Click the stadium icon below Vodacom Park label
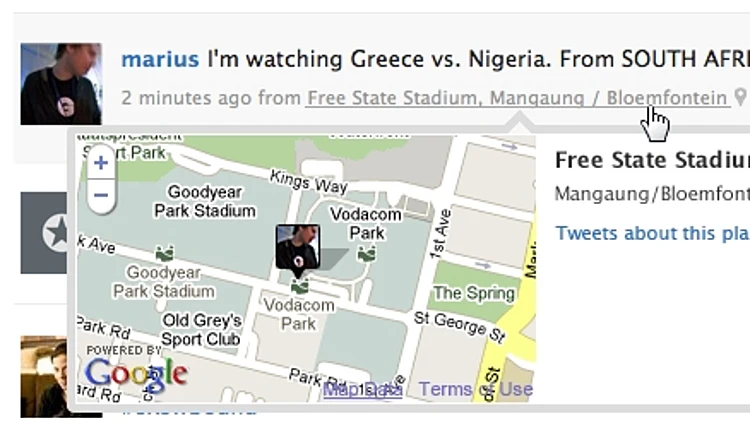The width and height of the screenshot is (750, 422). coord(366,254)
